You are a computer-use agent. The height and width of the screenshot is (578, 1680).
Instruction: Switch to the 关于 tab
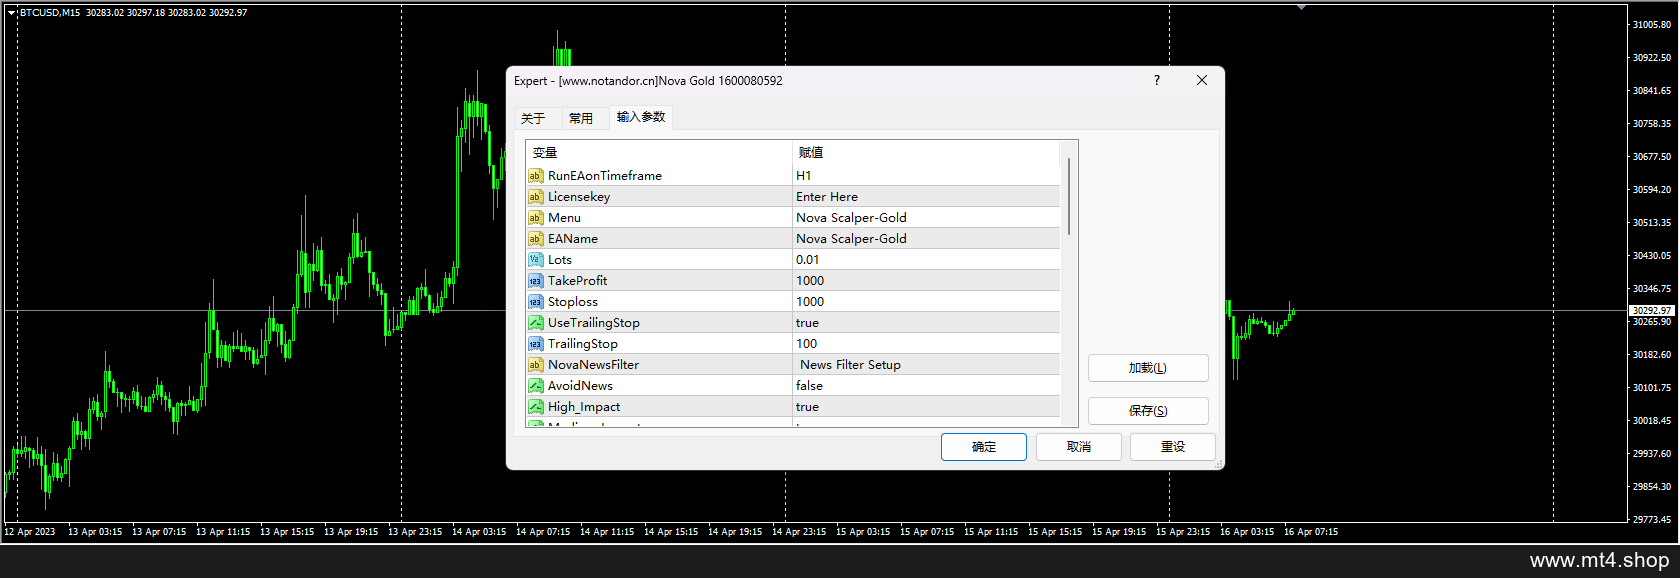pyautogui.click(x=533, y=118)
